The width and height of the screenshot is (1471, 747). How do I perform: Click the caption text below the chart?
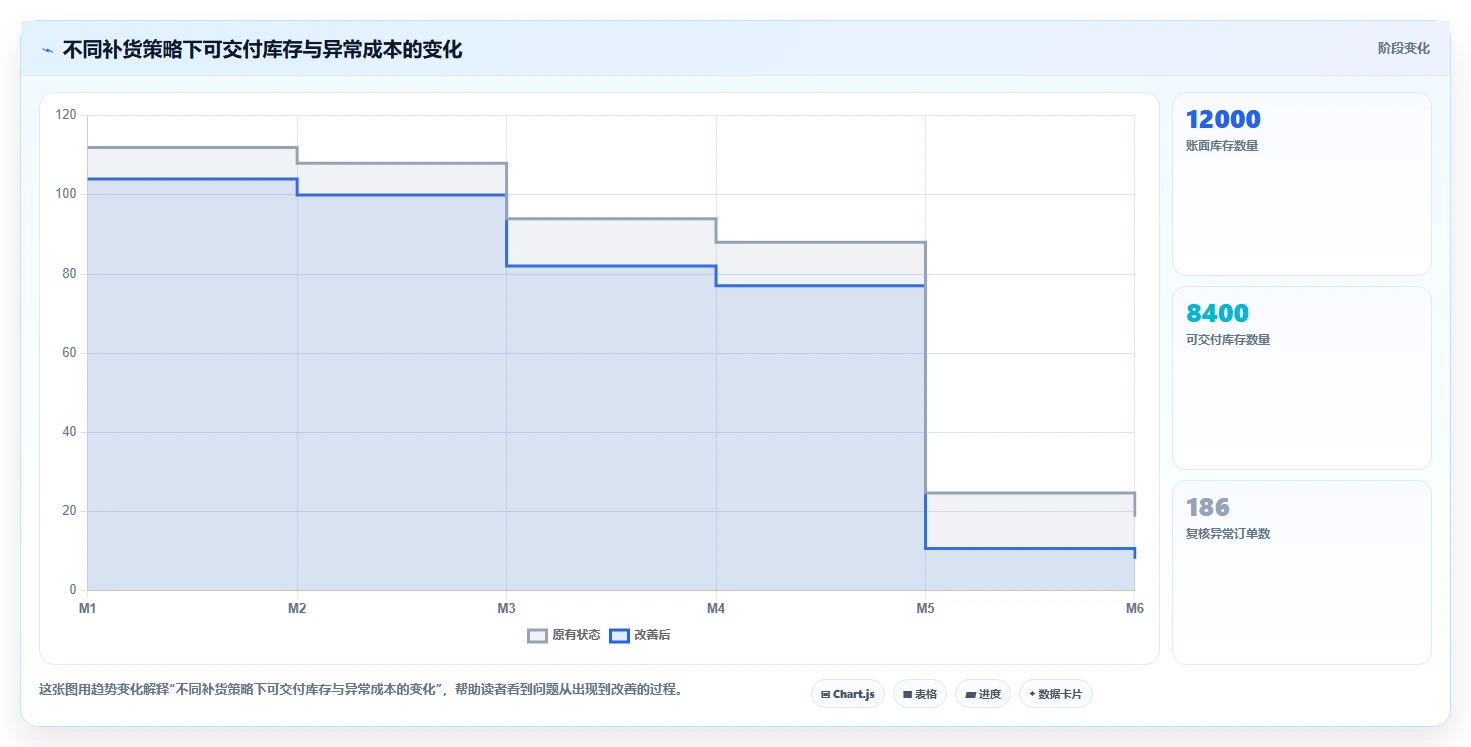point(360,689)
